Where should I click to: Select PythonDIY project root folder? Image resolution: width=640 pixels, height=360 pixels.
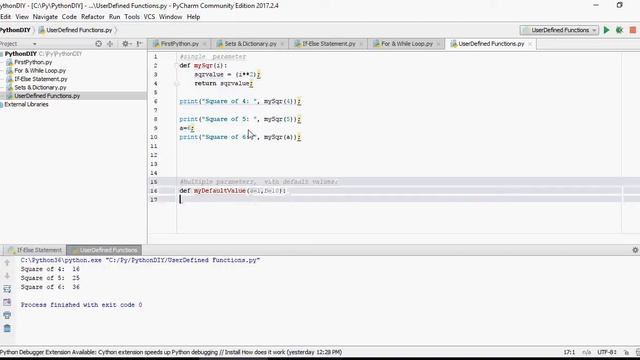click(21, 53)
